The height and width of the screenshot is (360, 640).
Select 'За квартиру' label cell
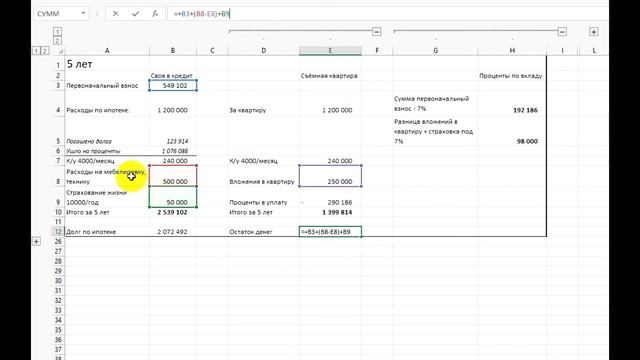264,103
